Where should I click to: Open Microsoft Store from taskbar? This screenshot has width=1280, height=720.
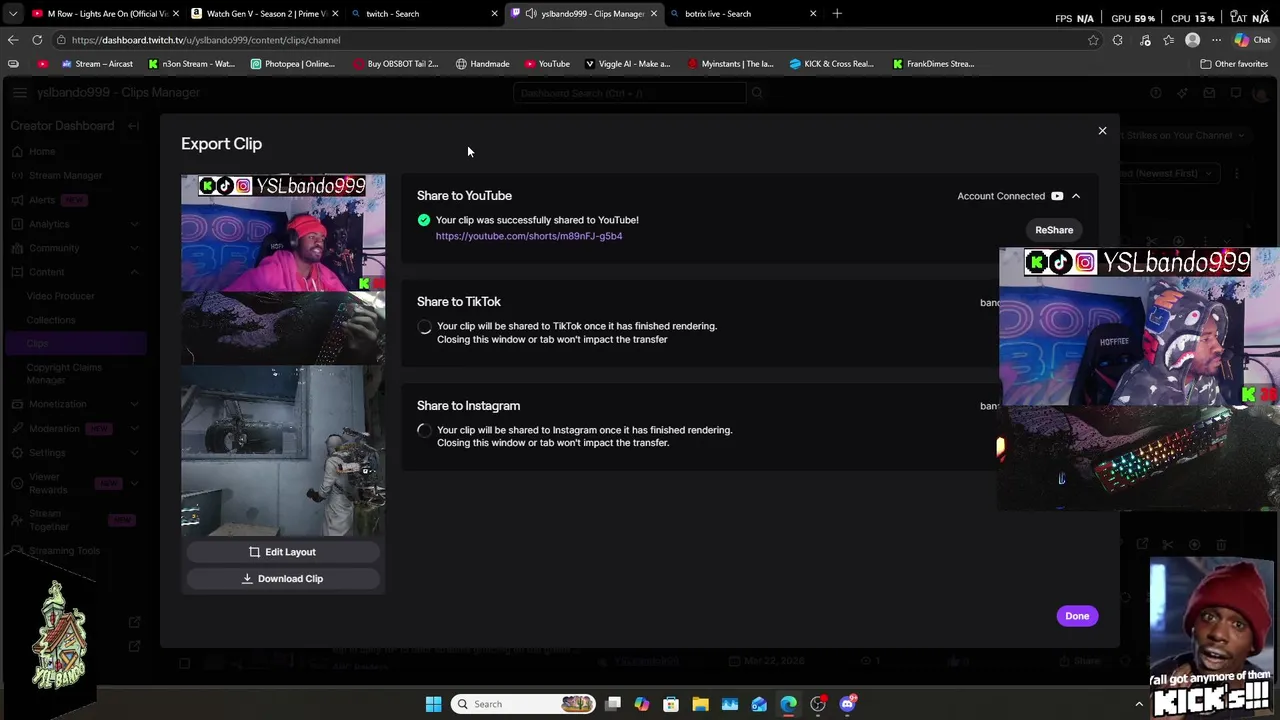(671, 704)
